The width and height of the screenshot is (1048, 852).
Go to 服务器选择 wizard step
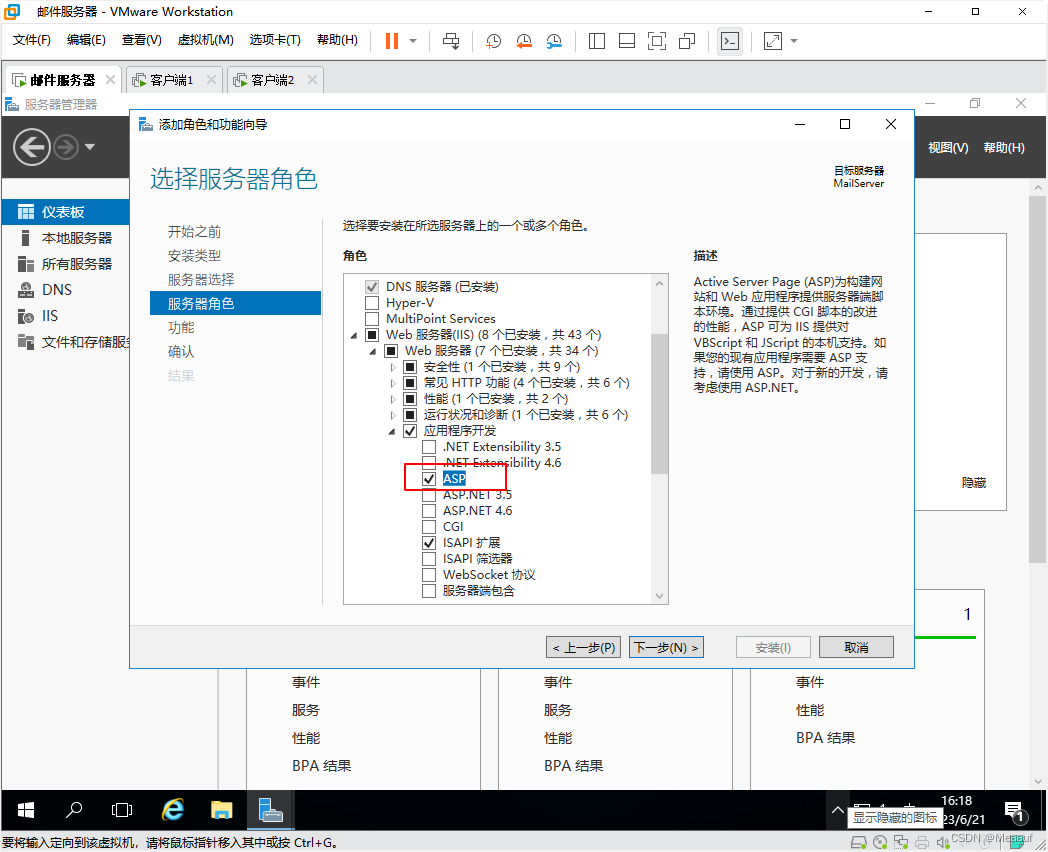pyautogui.click(x=201, y=280)
